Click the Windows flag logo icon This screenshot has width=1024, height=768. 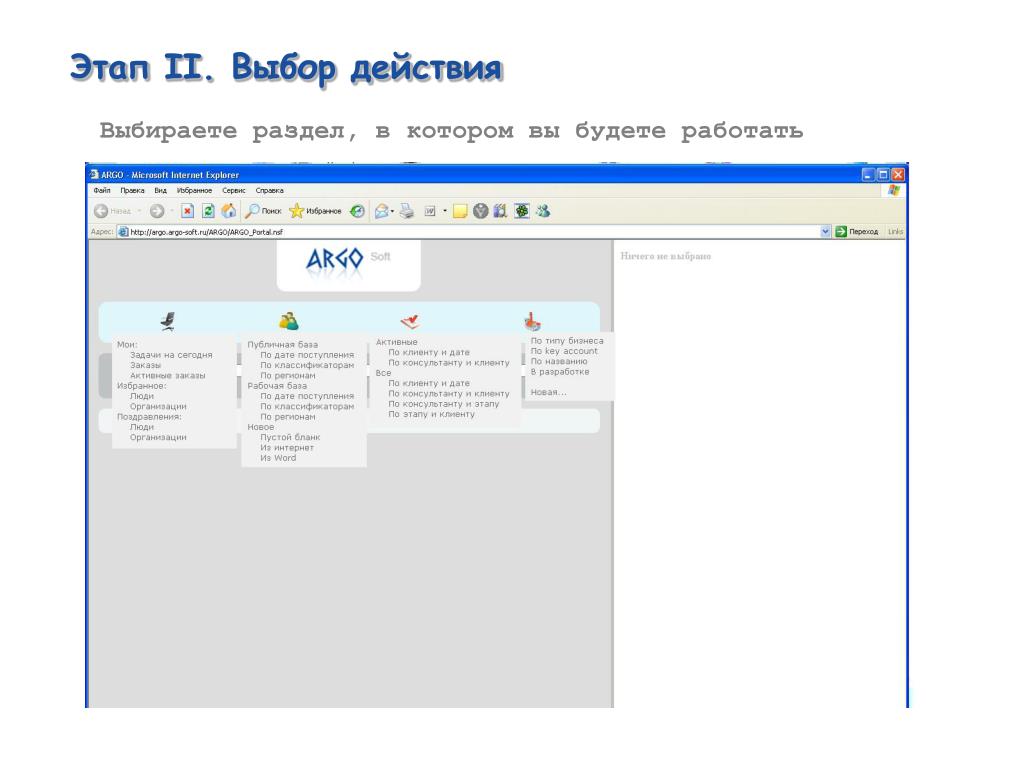click(x=894, y=190)
